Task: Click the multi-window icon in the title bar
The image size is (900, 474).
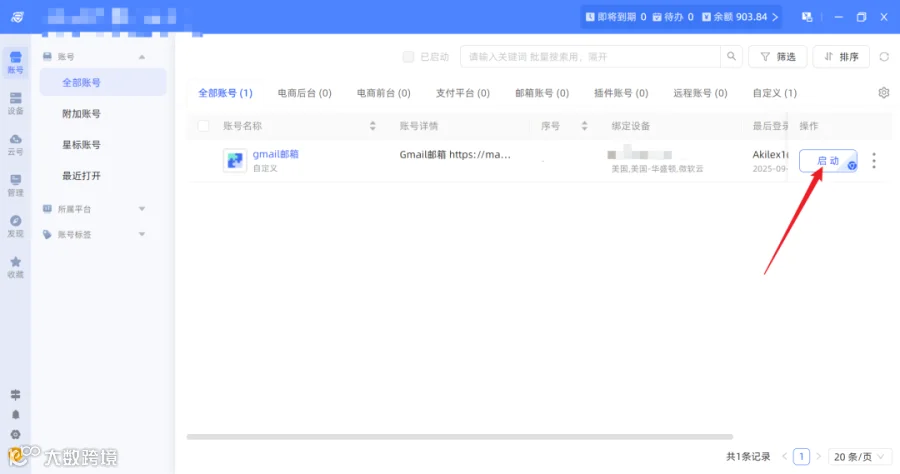Action: tap(807, 17)
